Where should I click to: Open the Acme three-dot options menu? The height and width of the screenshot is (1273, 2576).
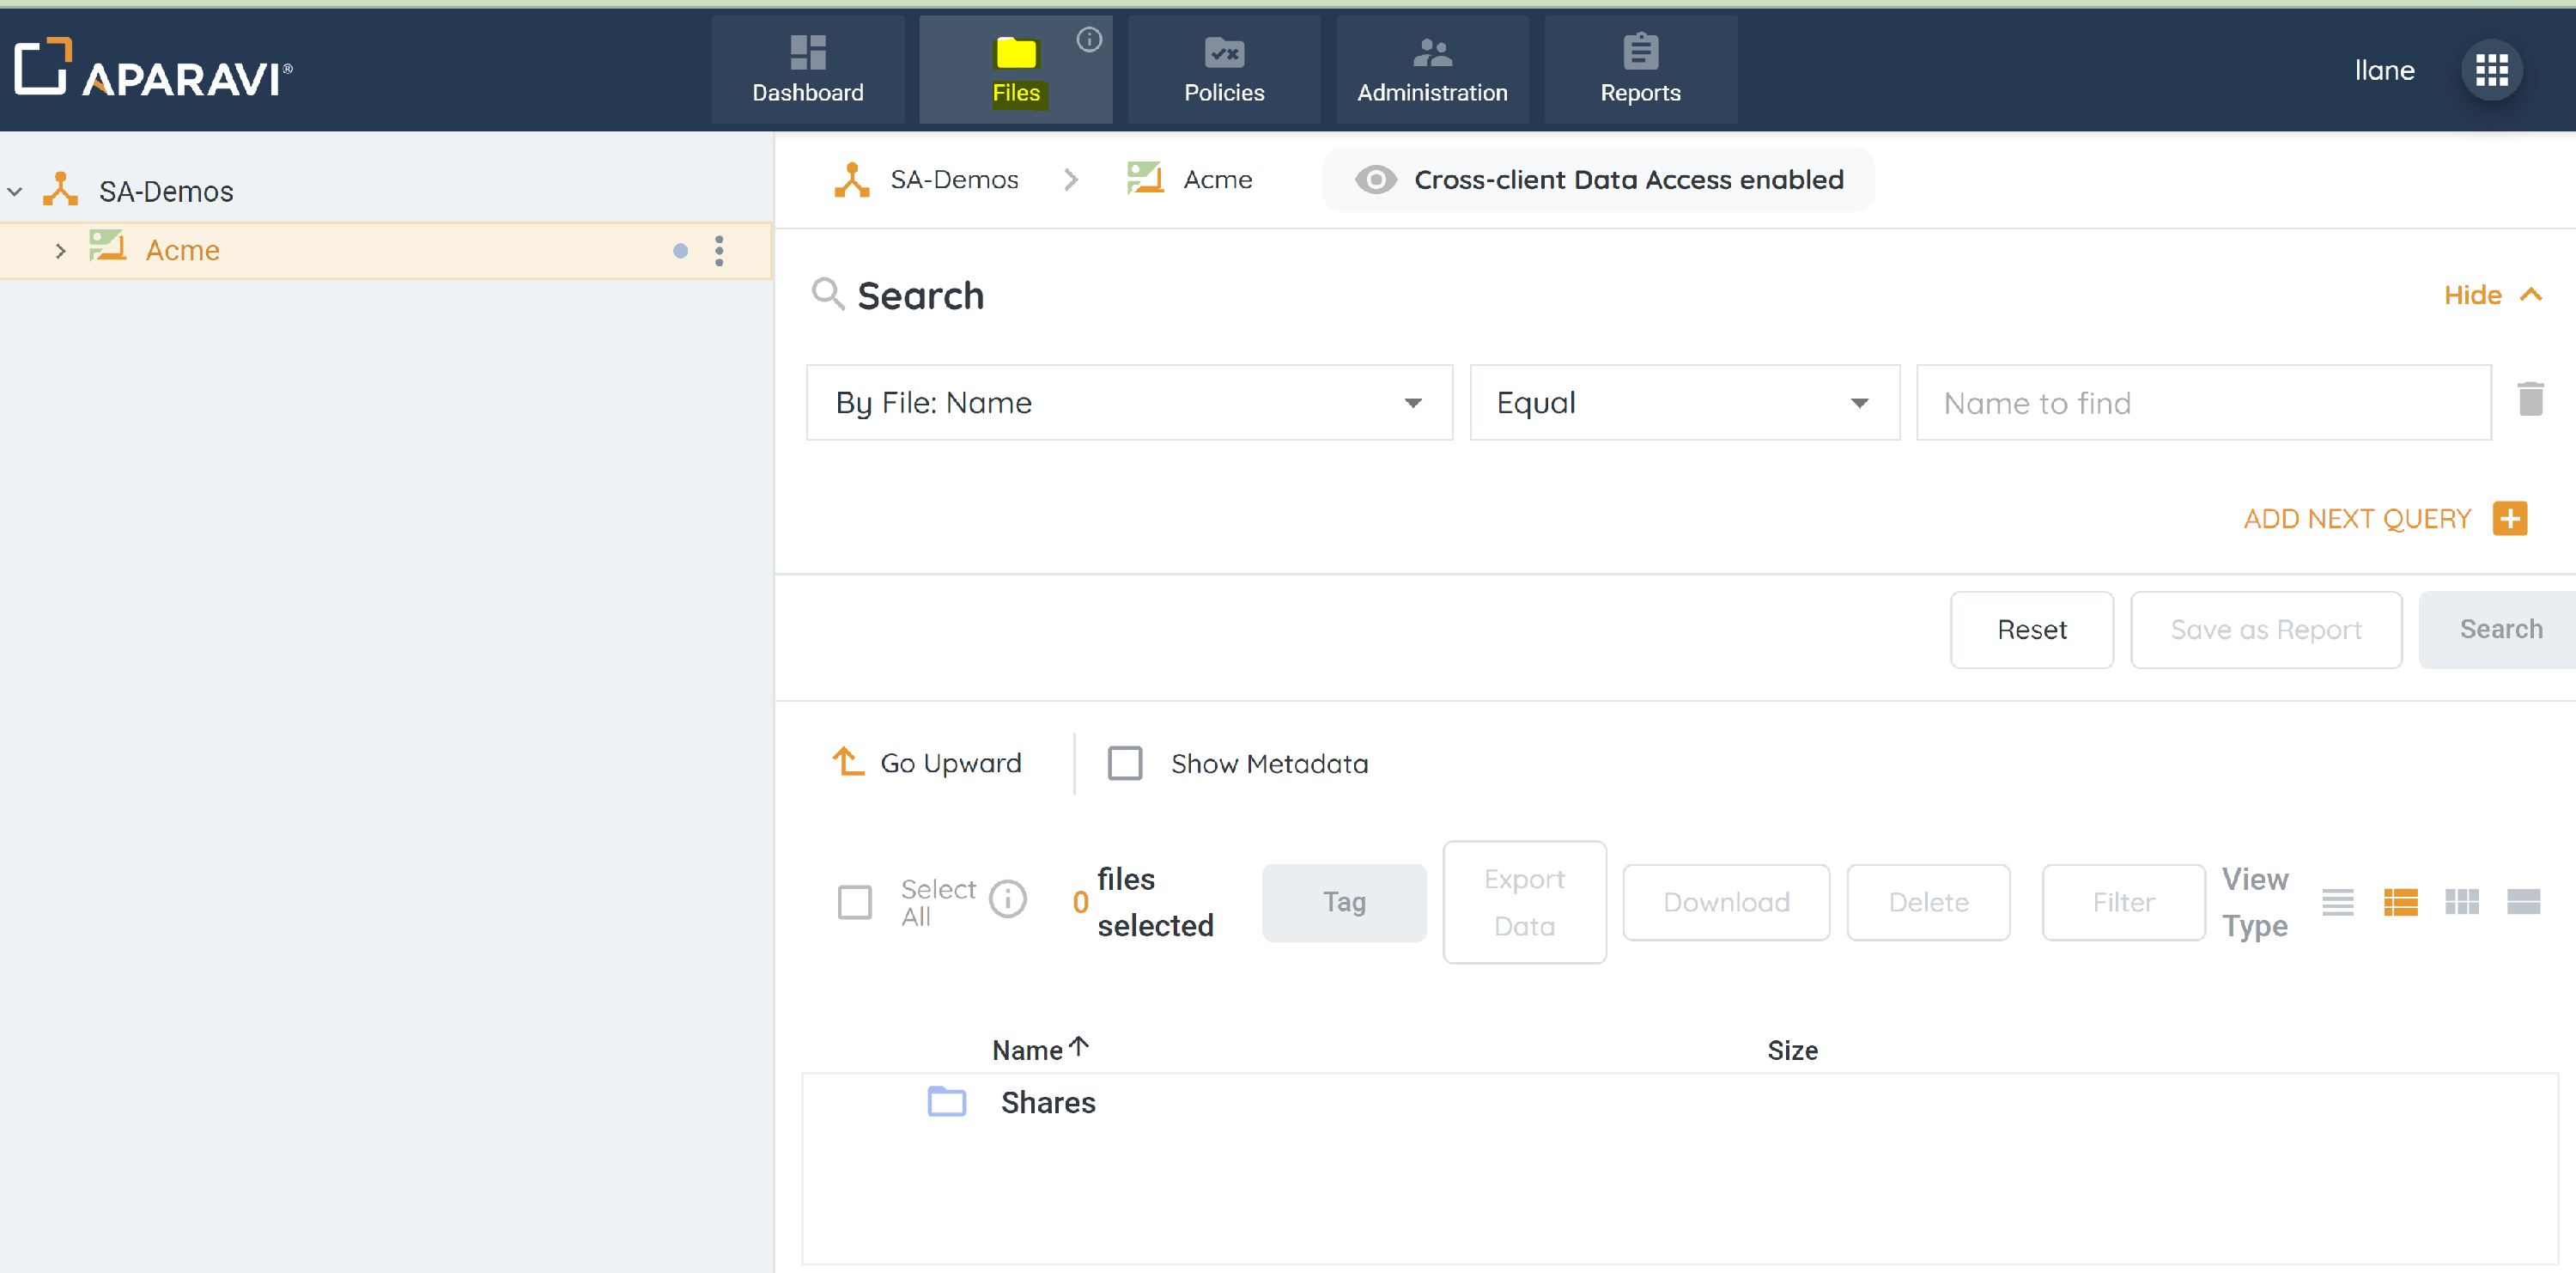coord(719,250)
